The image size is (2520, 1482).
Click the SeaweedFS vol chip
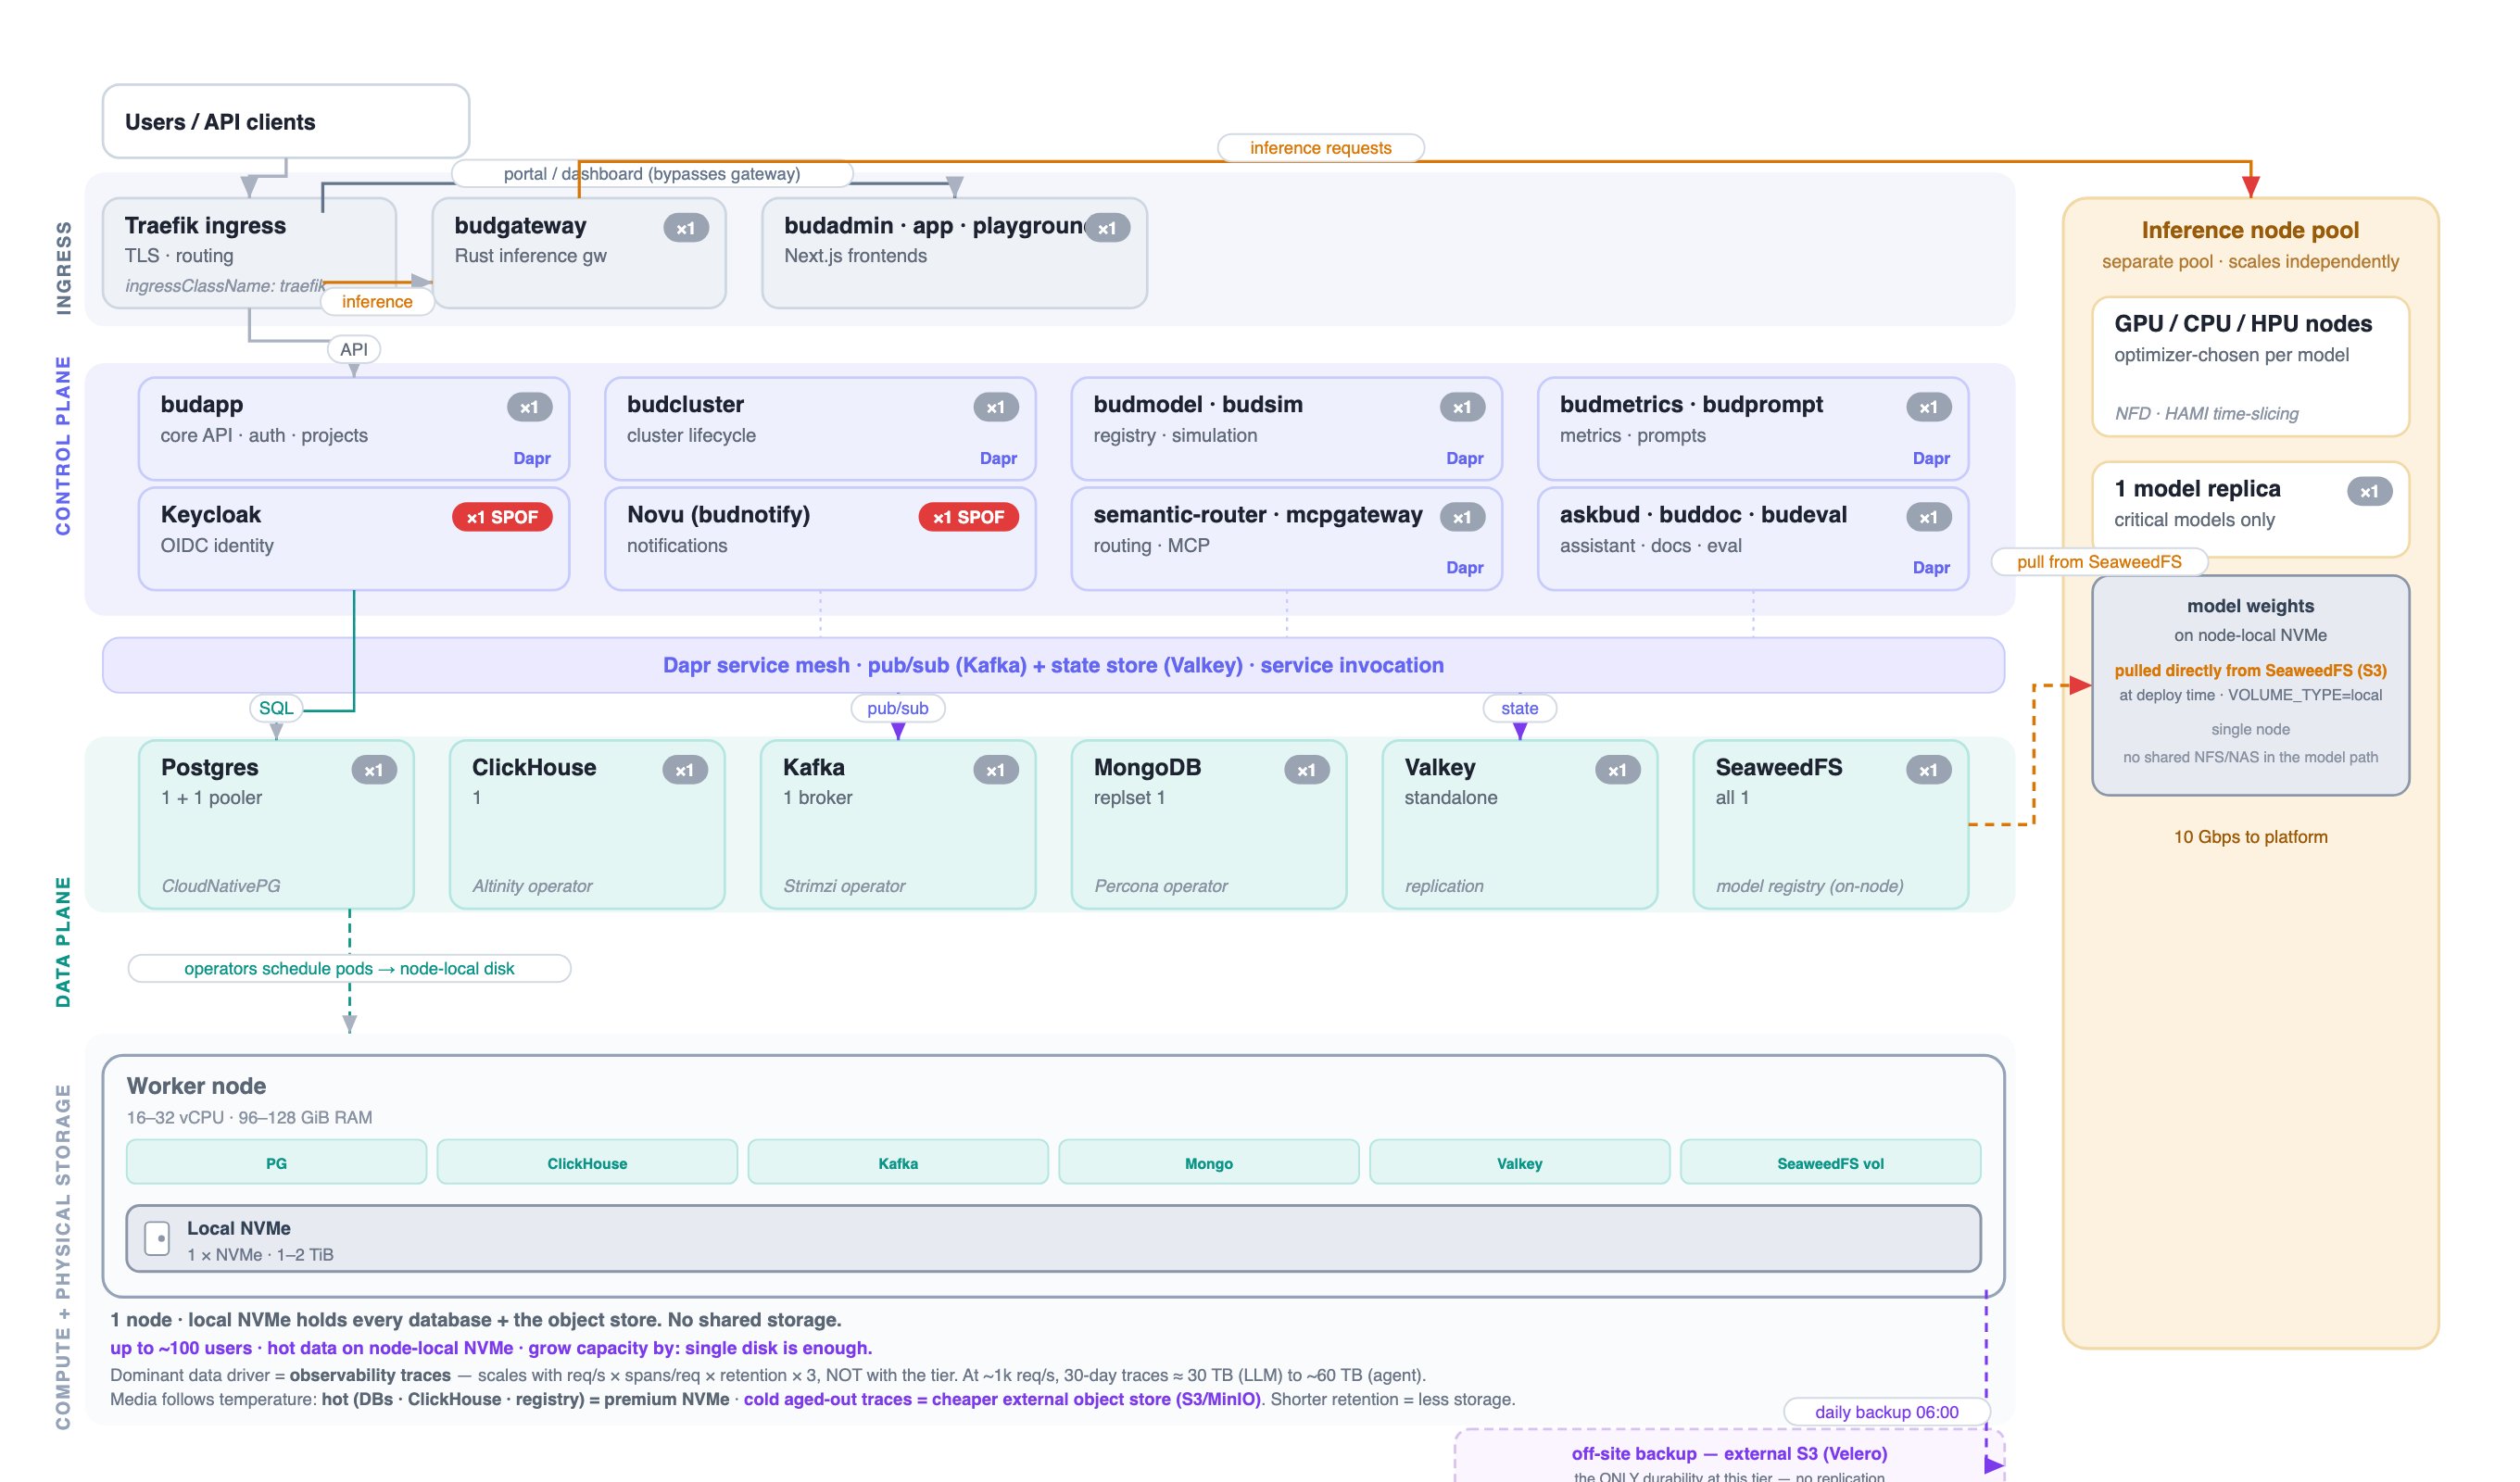click(1831, 1162)
